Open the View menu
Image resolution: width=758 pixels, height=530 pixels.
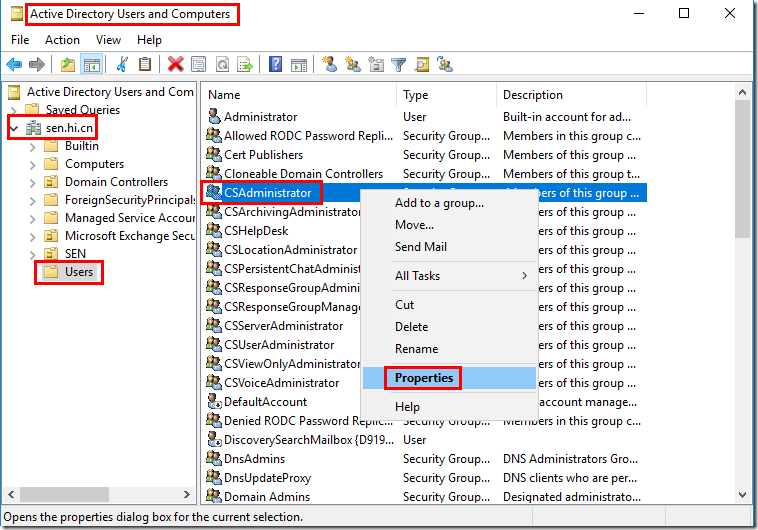108,40
